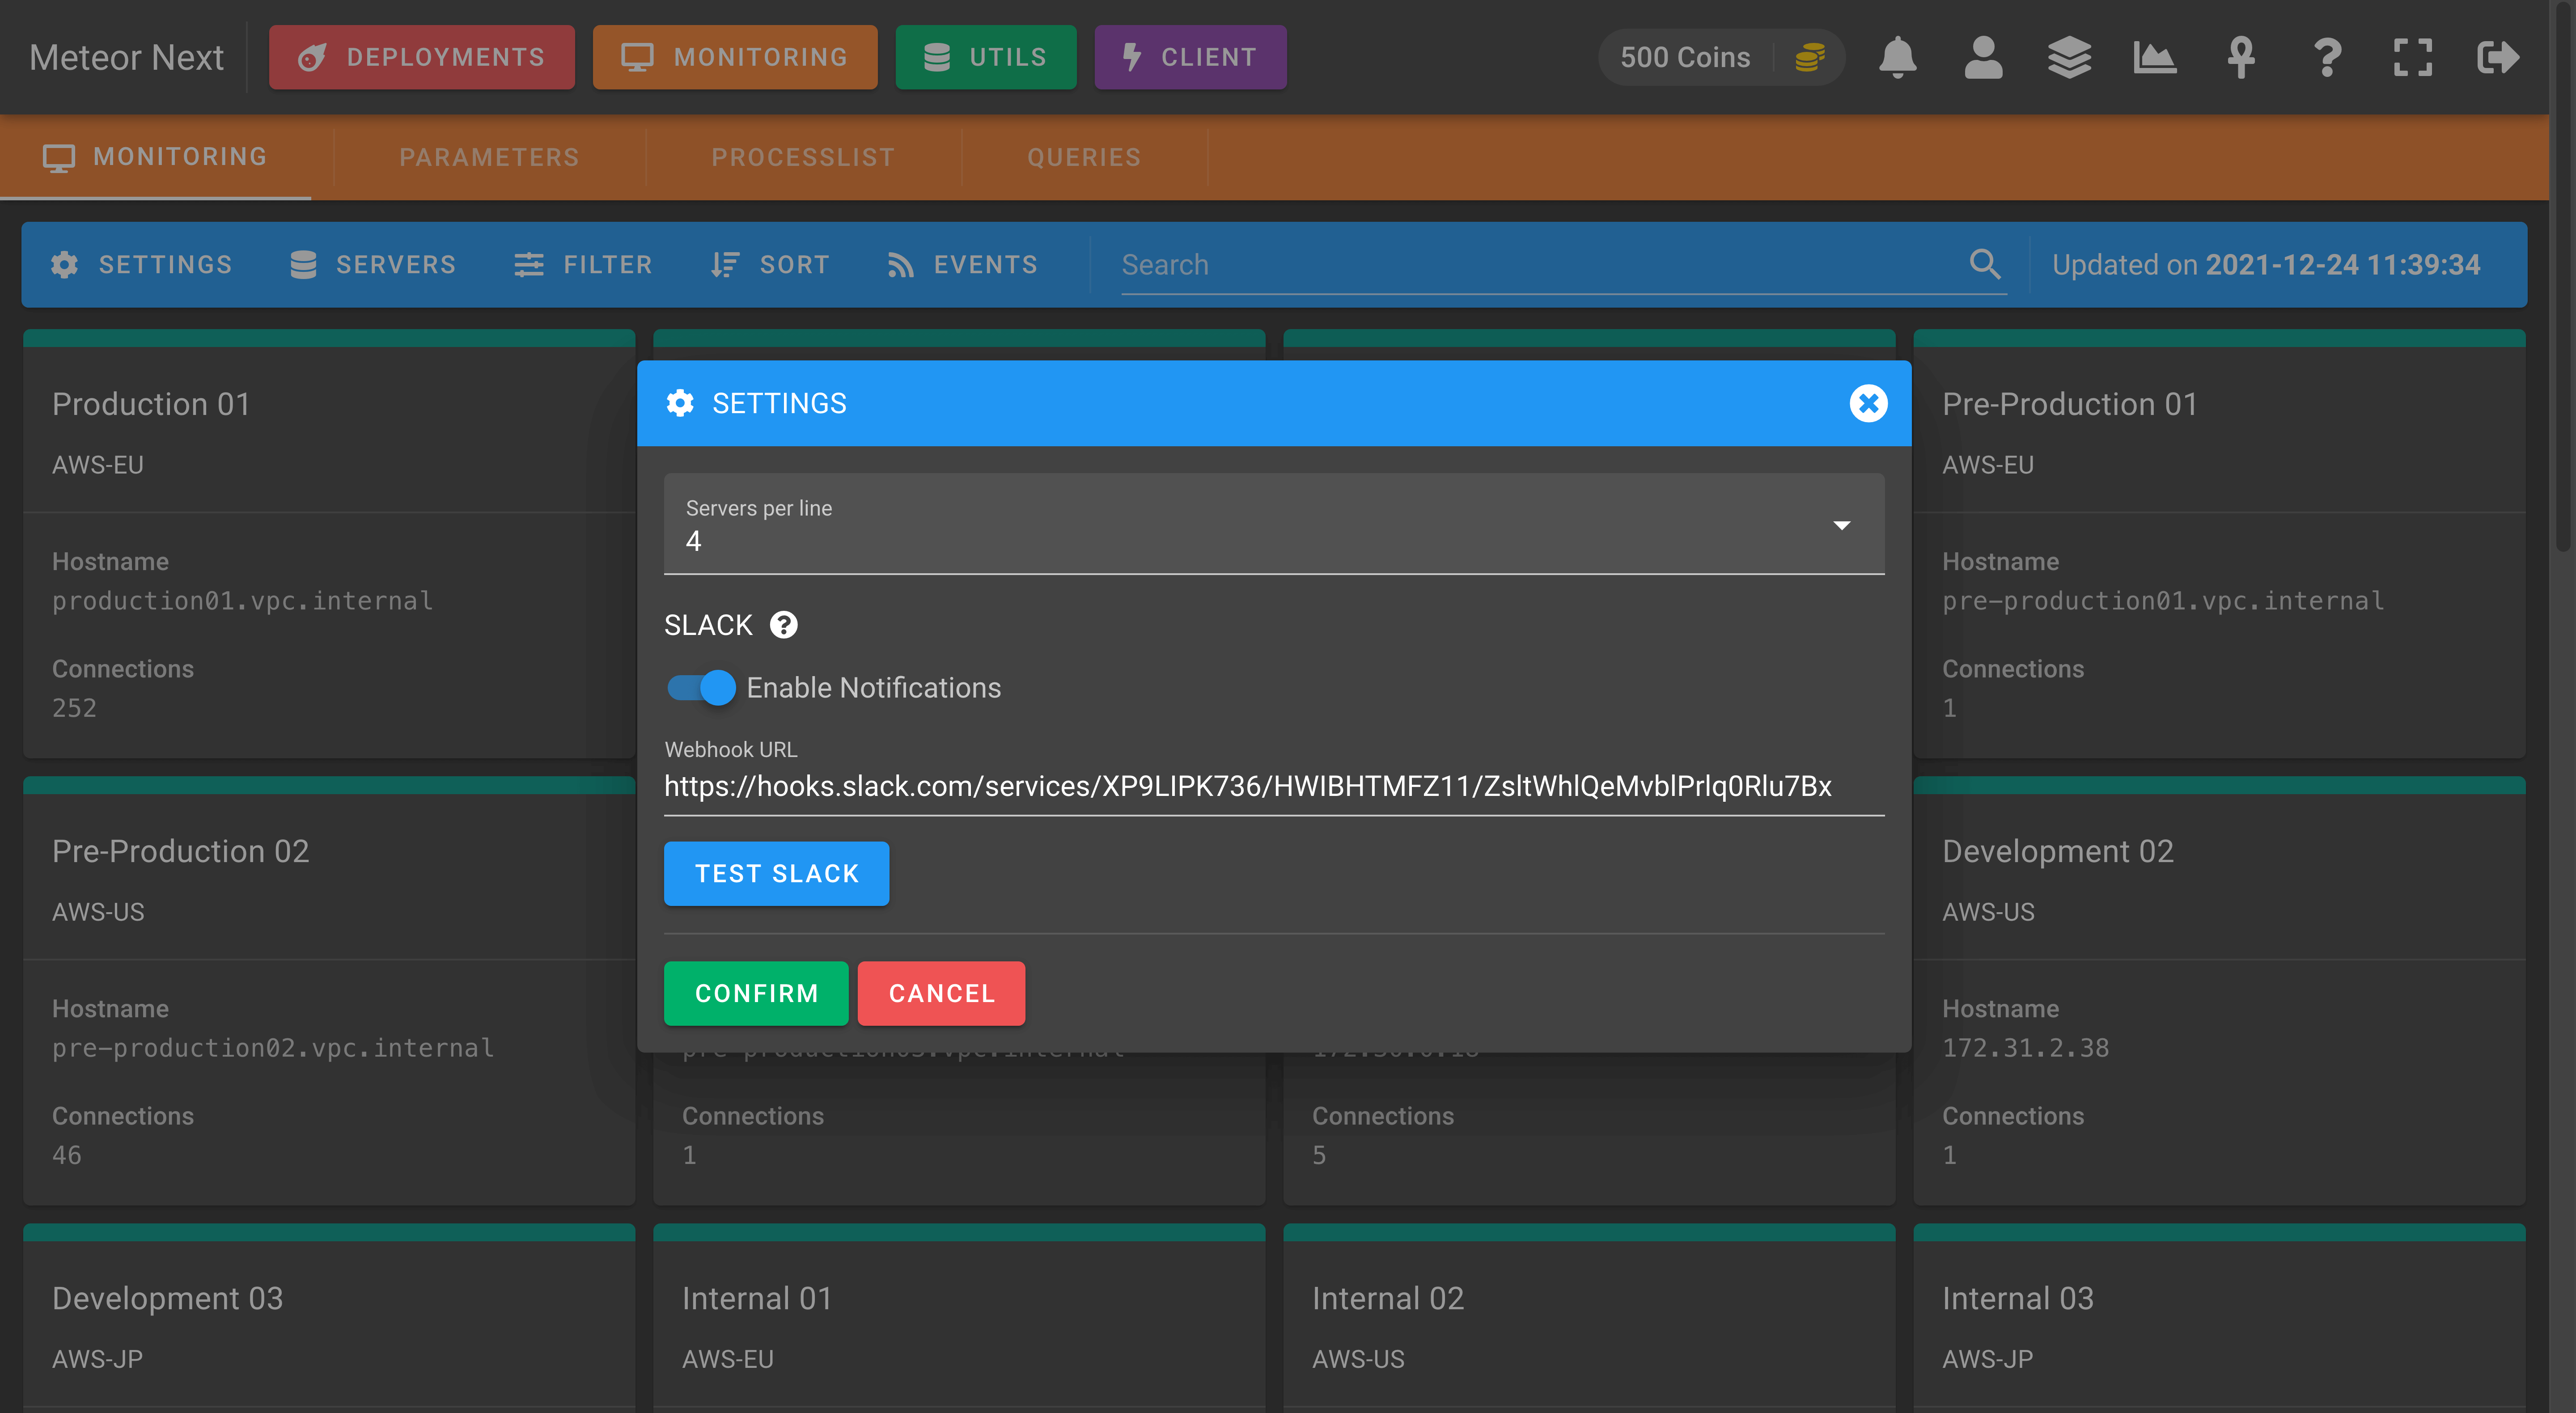Go to Utils section

pyautogui.click(x=986, y=57)
